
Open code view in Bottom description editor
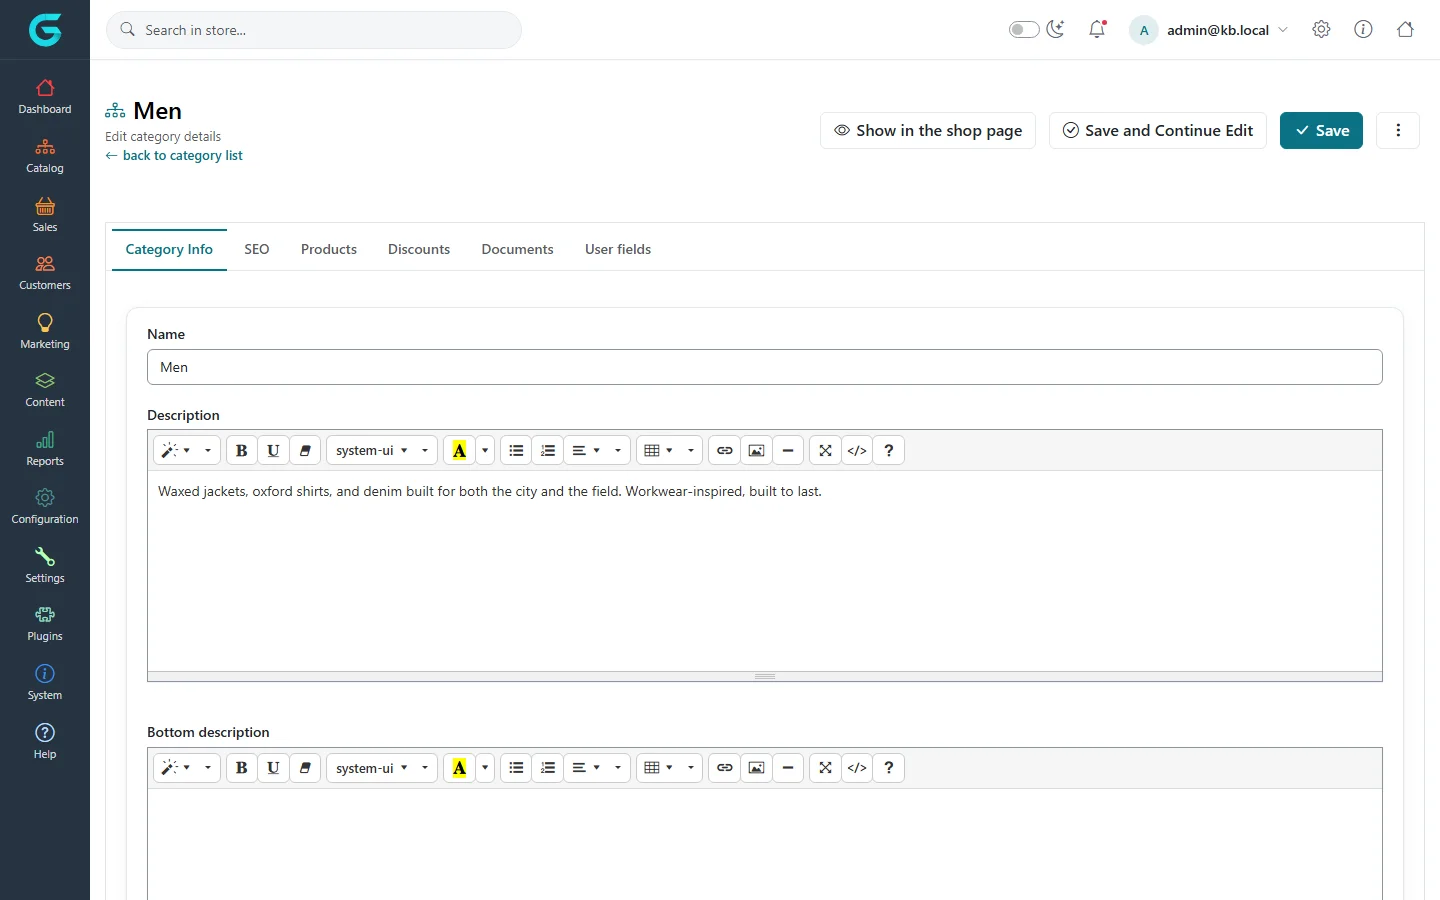(857, 768)
